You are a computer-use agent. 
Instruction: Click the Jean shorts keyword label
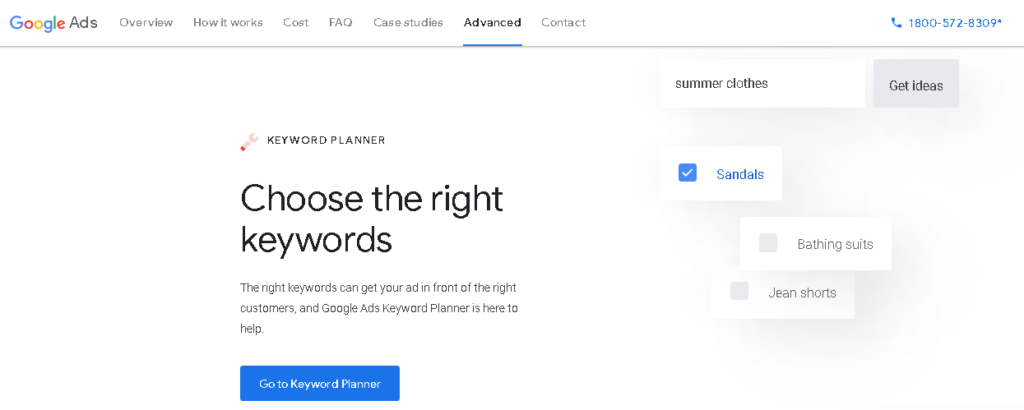coord(802,292)
